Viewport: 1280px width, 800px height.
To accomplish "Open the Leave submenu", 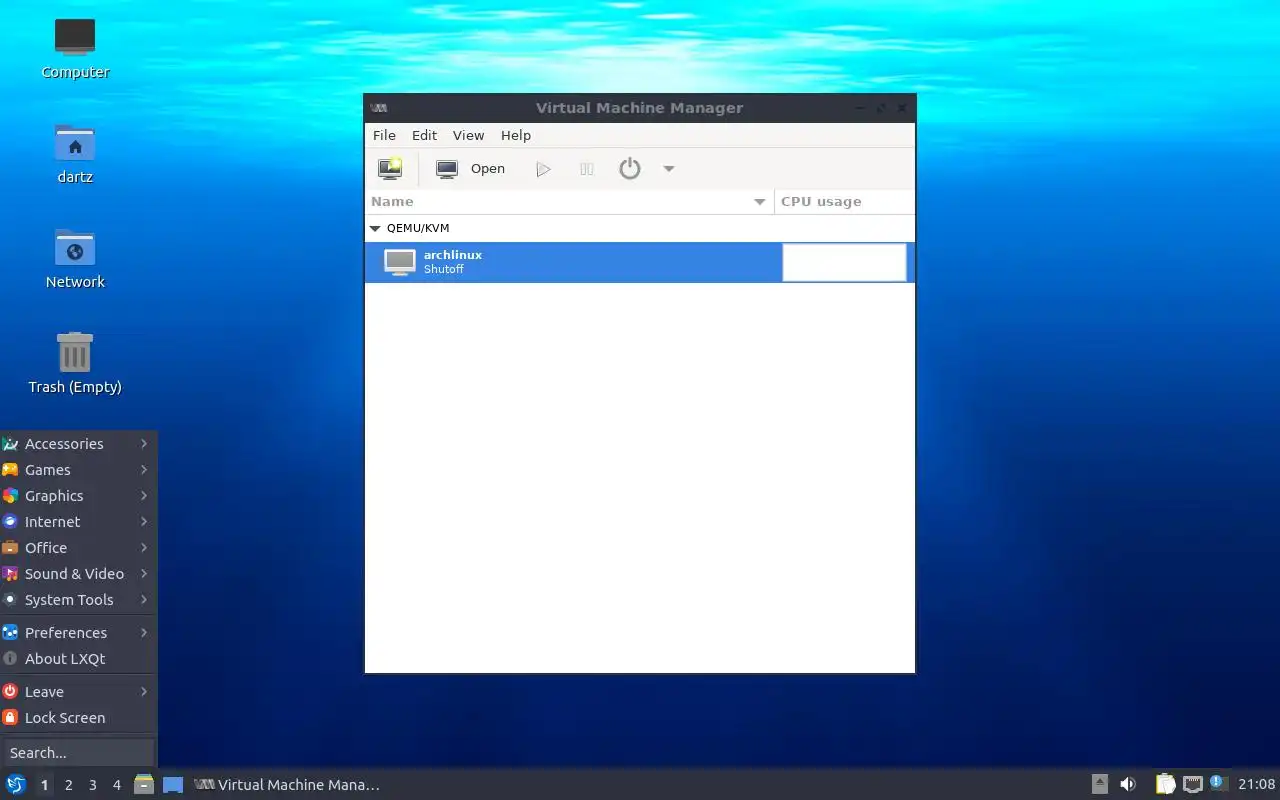I will 77,692.
